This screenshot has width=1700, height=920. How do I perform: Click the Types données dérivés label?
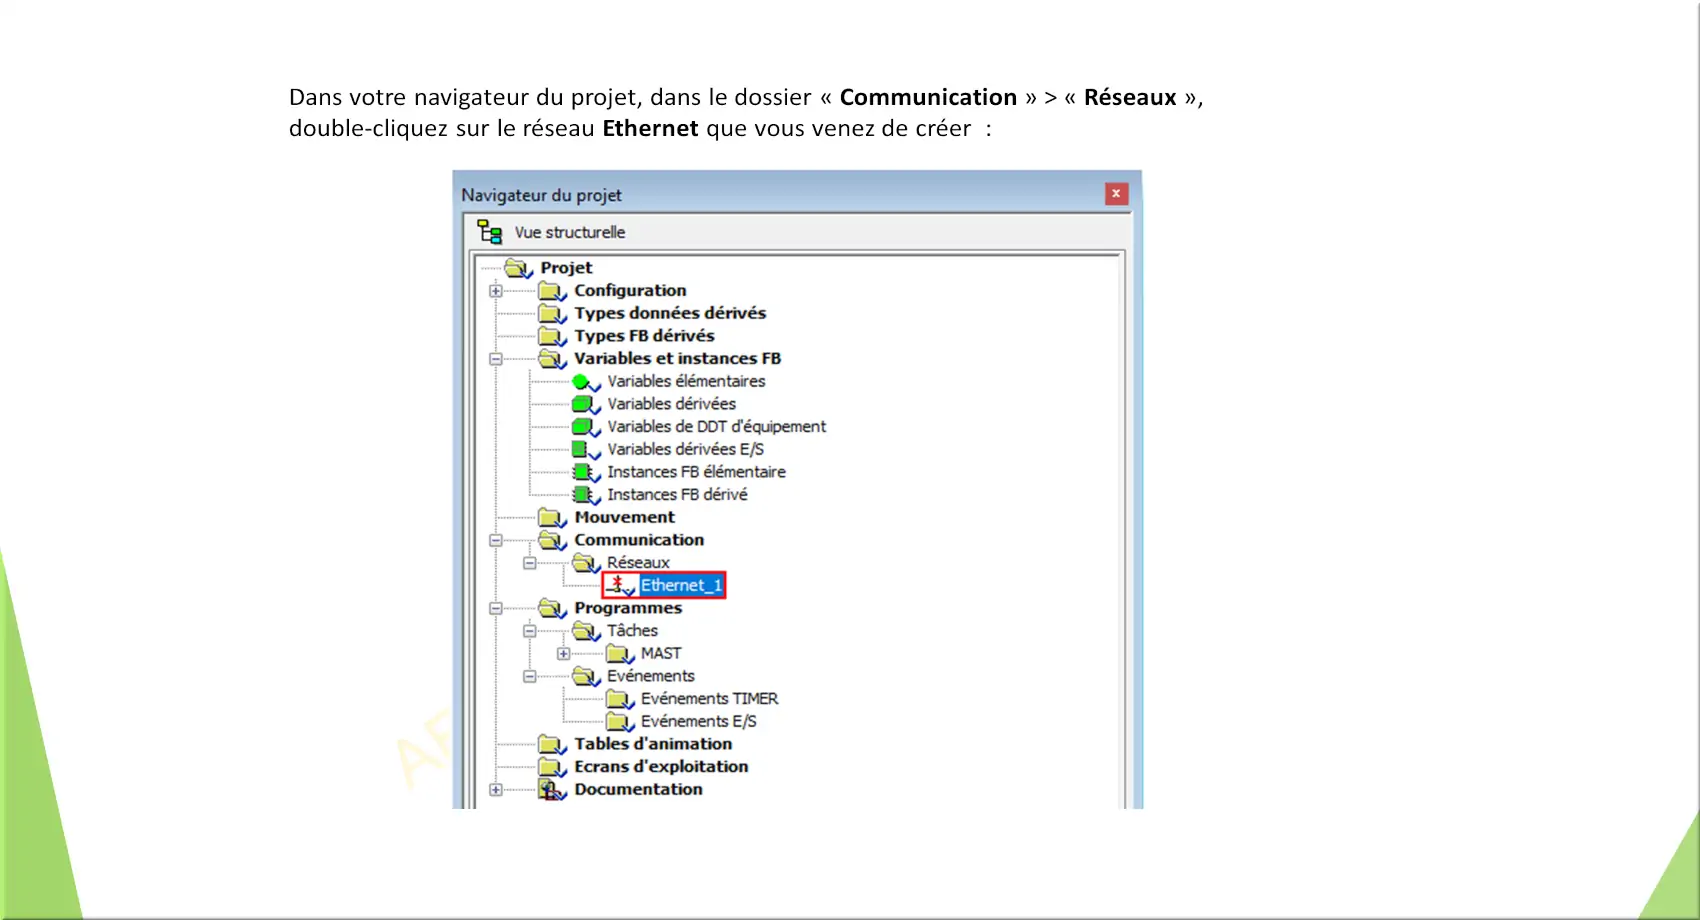669,313
